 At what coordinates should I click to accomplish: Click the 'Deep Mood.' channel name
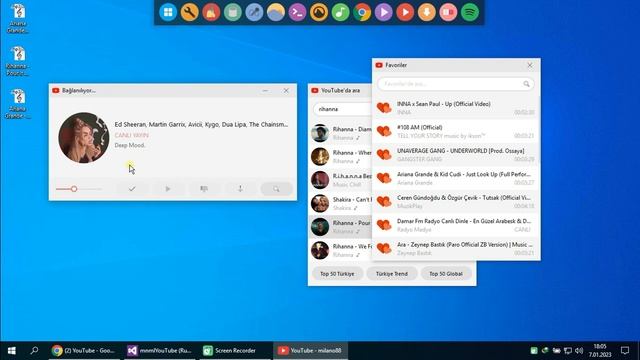coord(130,145)
